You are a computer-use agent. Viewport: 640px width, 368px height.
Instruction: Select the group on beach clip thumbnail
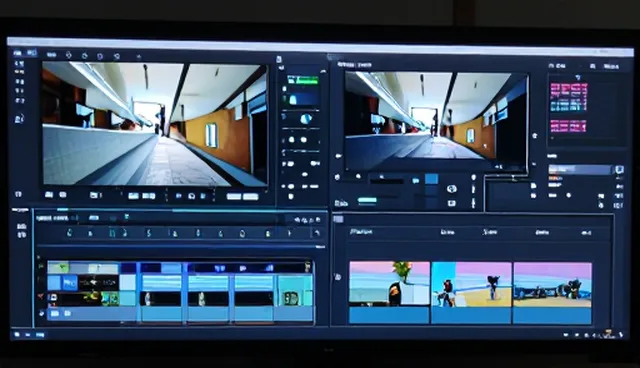click(552, 284)
